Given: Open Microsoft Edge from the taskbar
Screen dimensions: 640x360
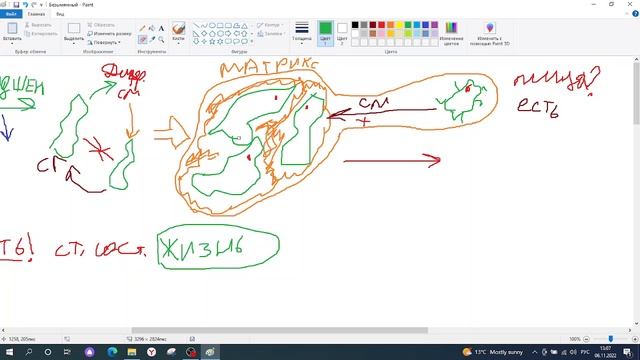Looking at the screenshot, I should tap(112, 352).
